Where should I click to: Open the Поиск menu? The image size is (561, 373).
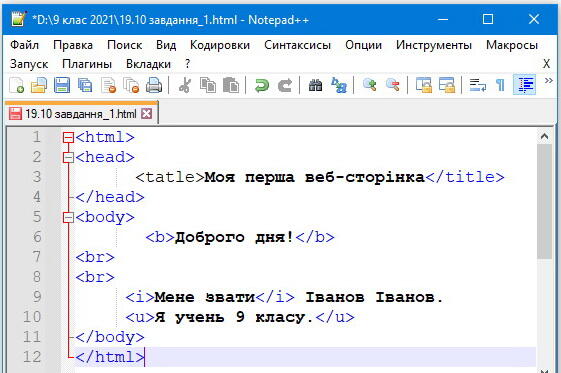pyautogui.click(x=125, y=45)
